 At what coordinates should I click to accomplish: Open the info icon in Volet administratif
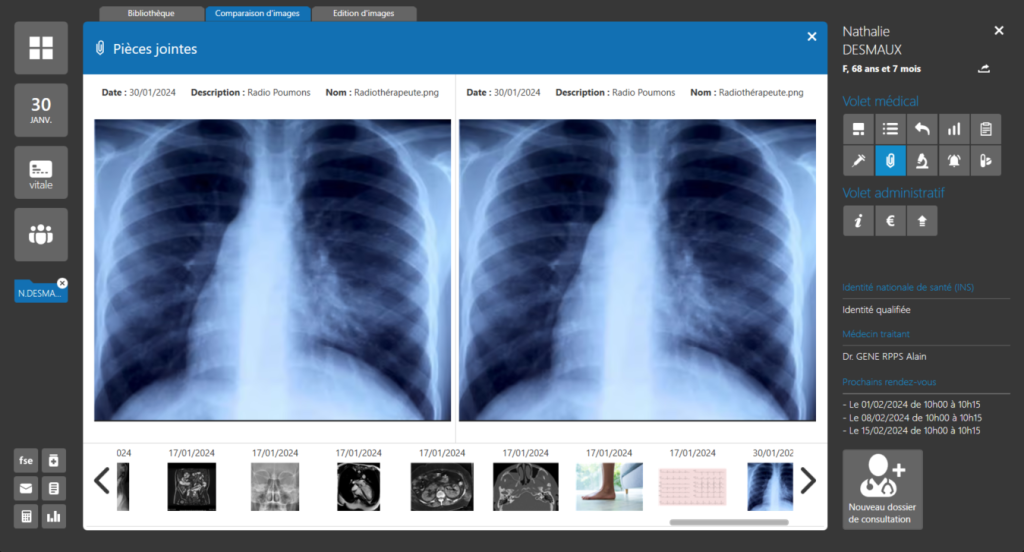click(x=858, y=222)
